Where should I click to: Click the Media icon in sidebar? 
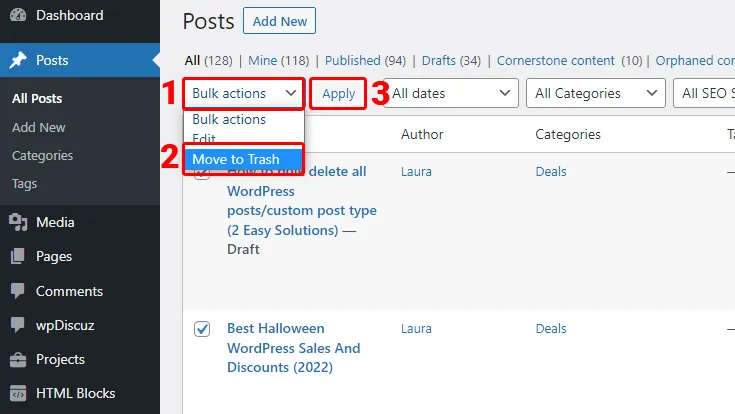point(18,222)
